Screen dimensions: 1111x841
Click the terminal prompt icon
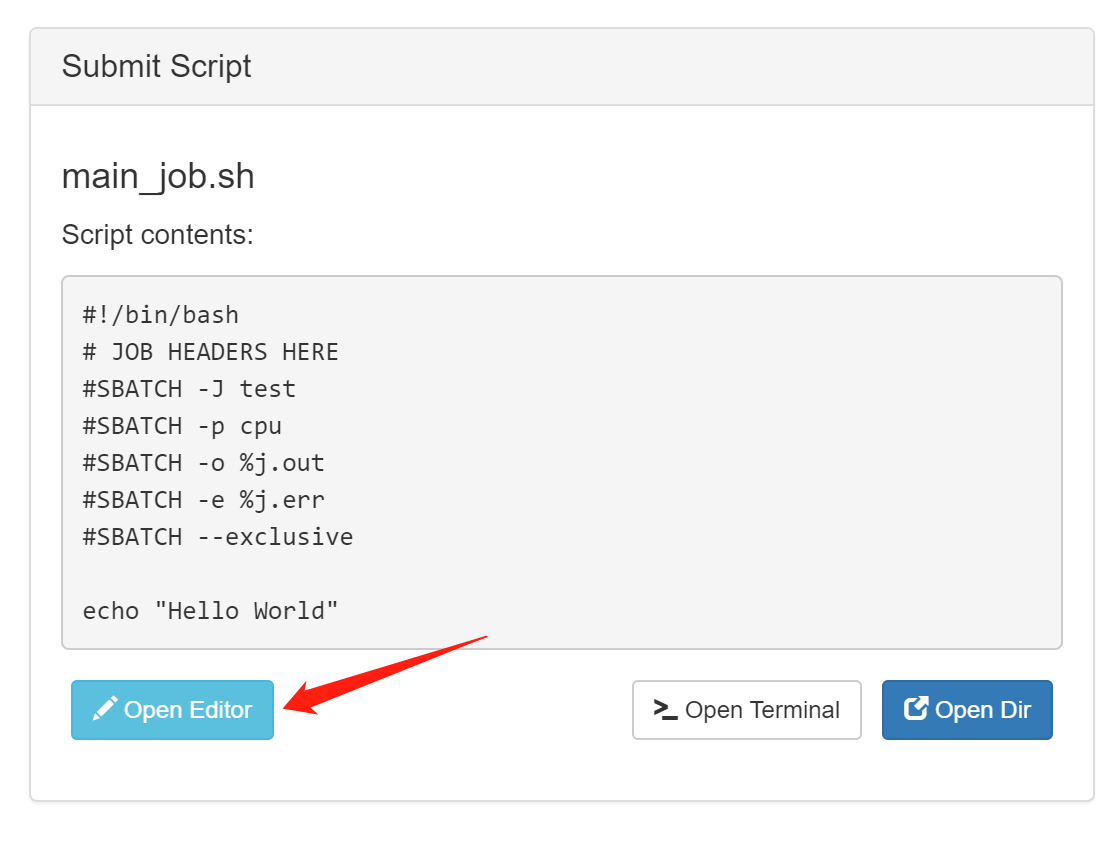click(665, 709)
